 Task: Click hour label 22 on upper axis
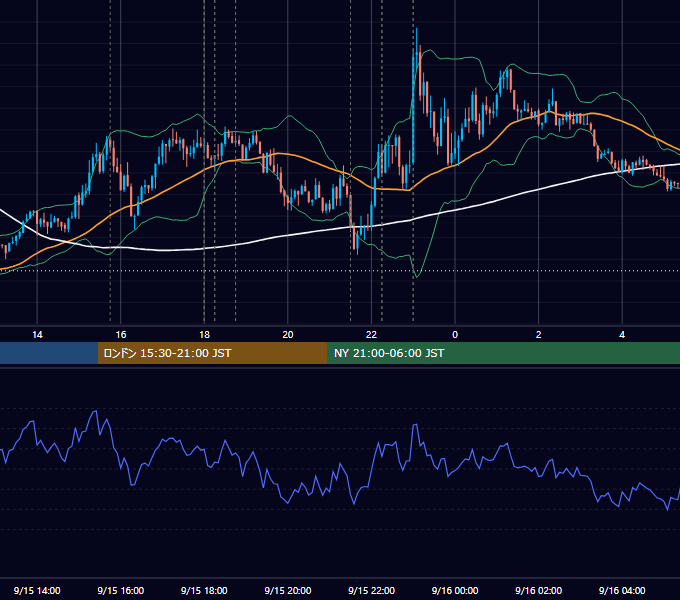371,335
